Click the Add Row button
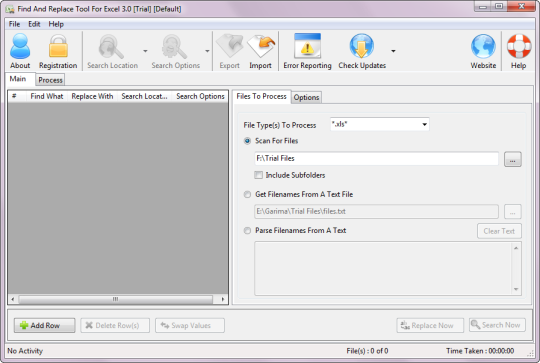 click(44, 325)
